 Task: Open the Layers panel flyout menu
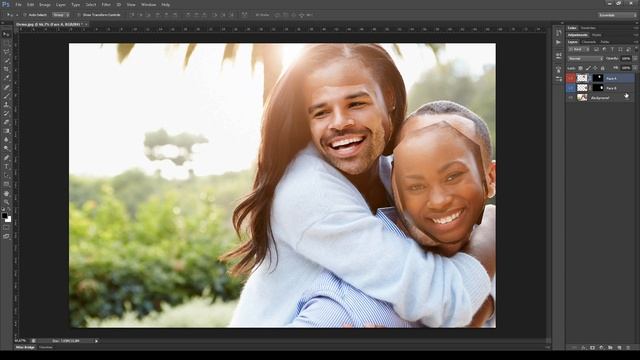coord(636,42)
